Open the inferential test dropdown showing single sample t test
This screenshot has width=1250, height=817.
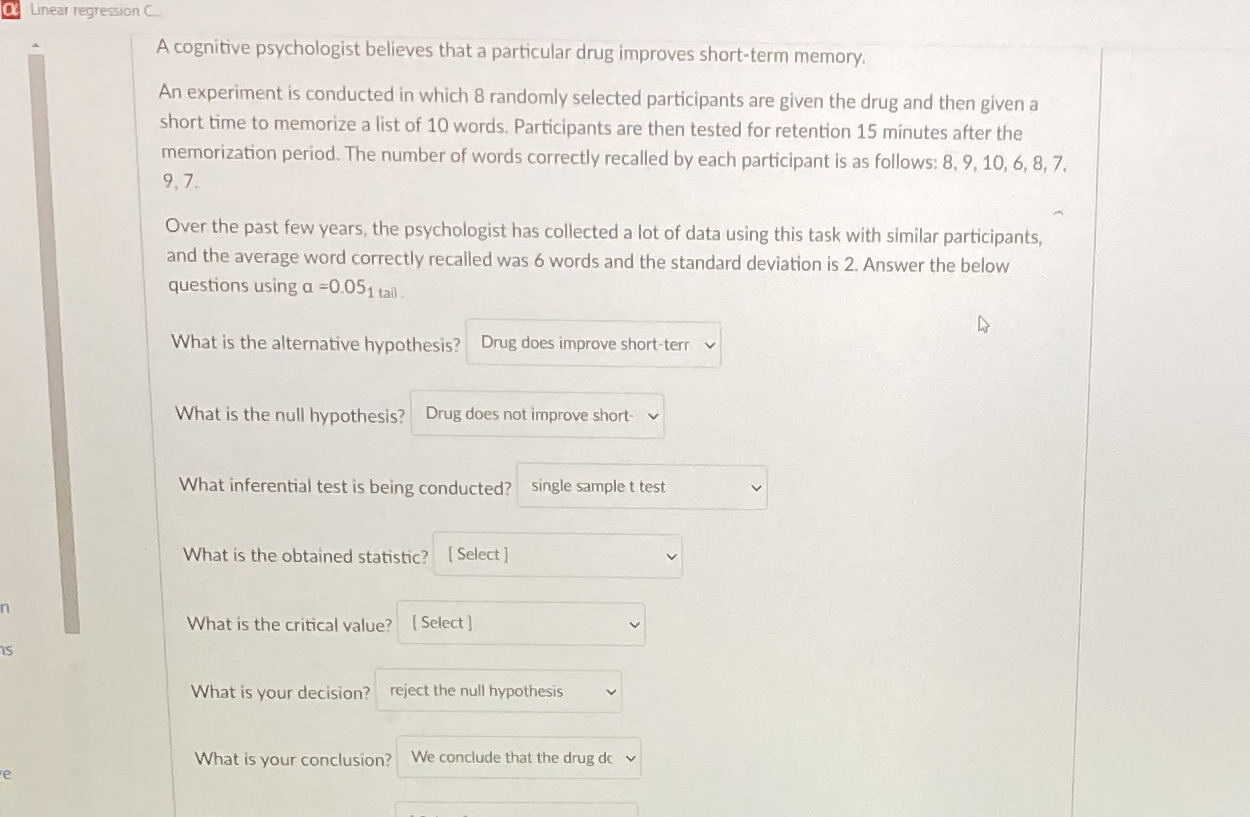[641, 487]
